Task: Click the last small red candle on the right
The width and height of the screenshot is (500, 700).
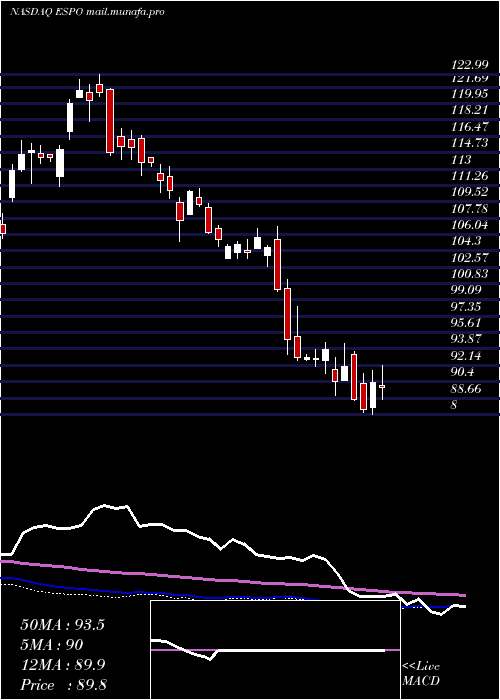Action: coord(382,386)
